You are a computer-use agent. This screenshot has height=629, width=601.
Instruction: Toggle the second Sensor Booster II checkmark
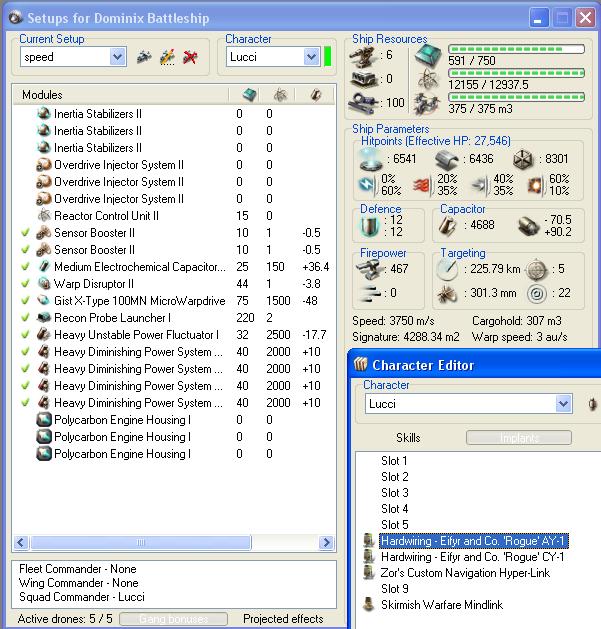[25, 250]
